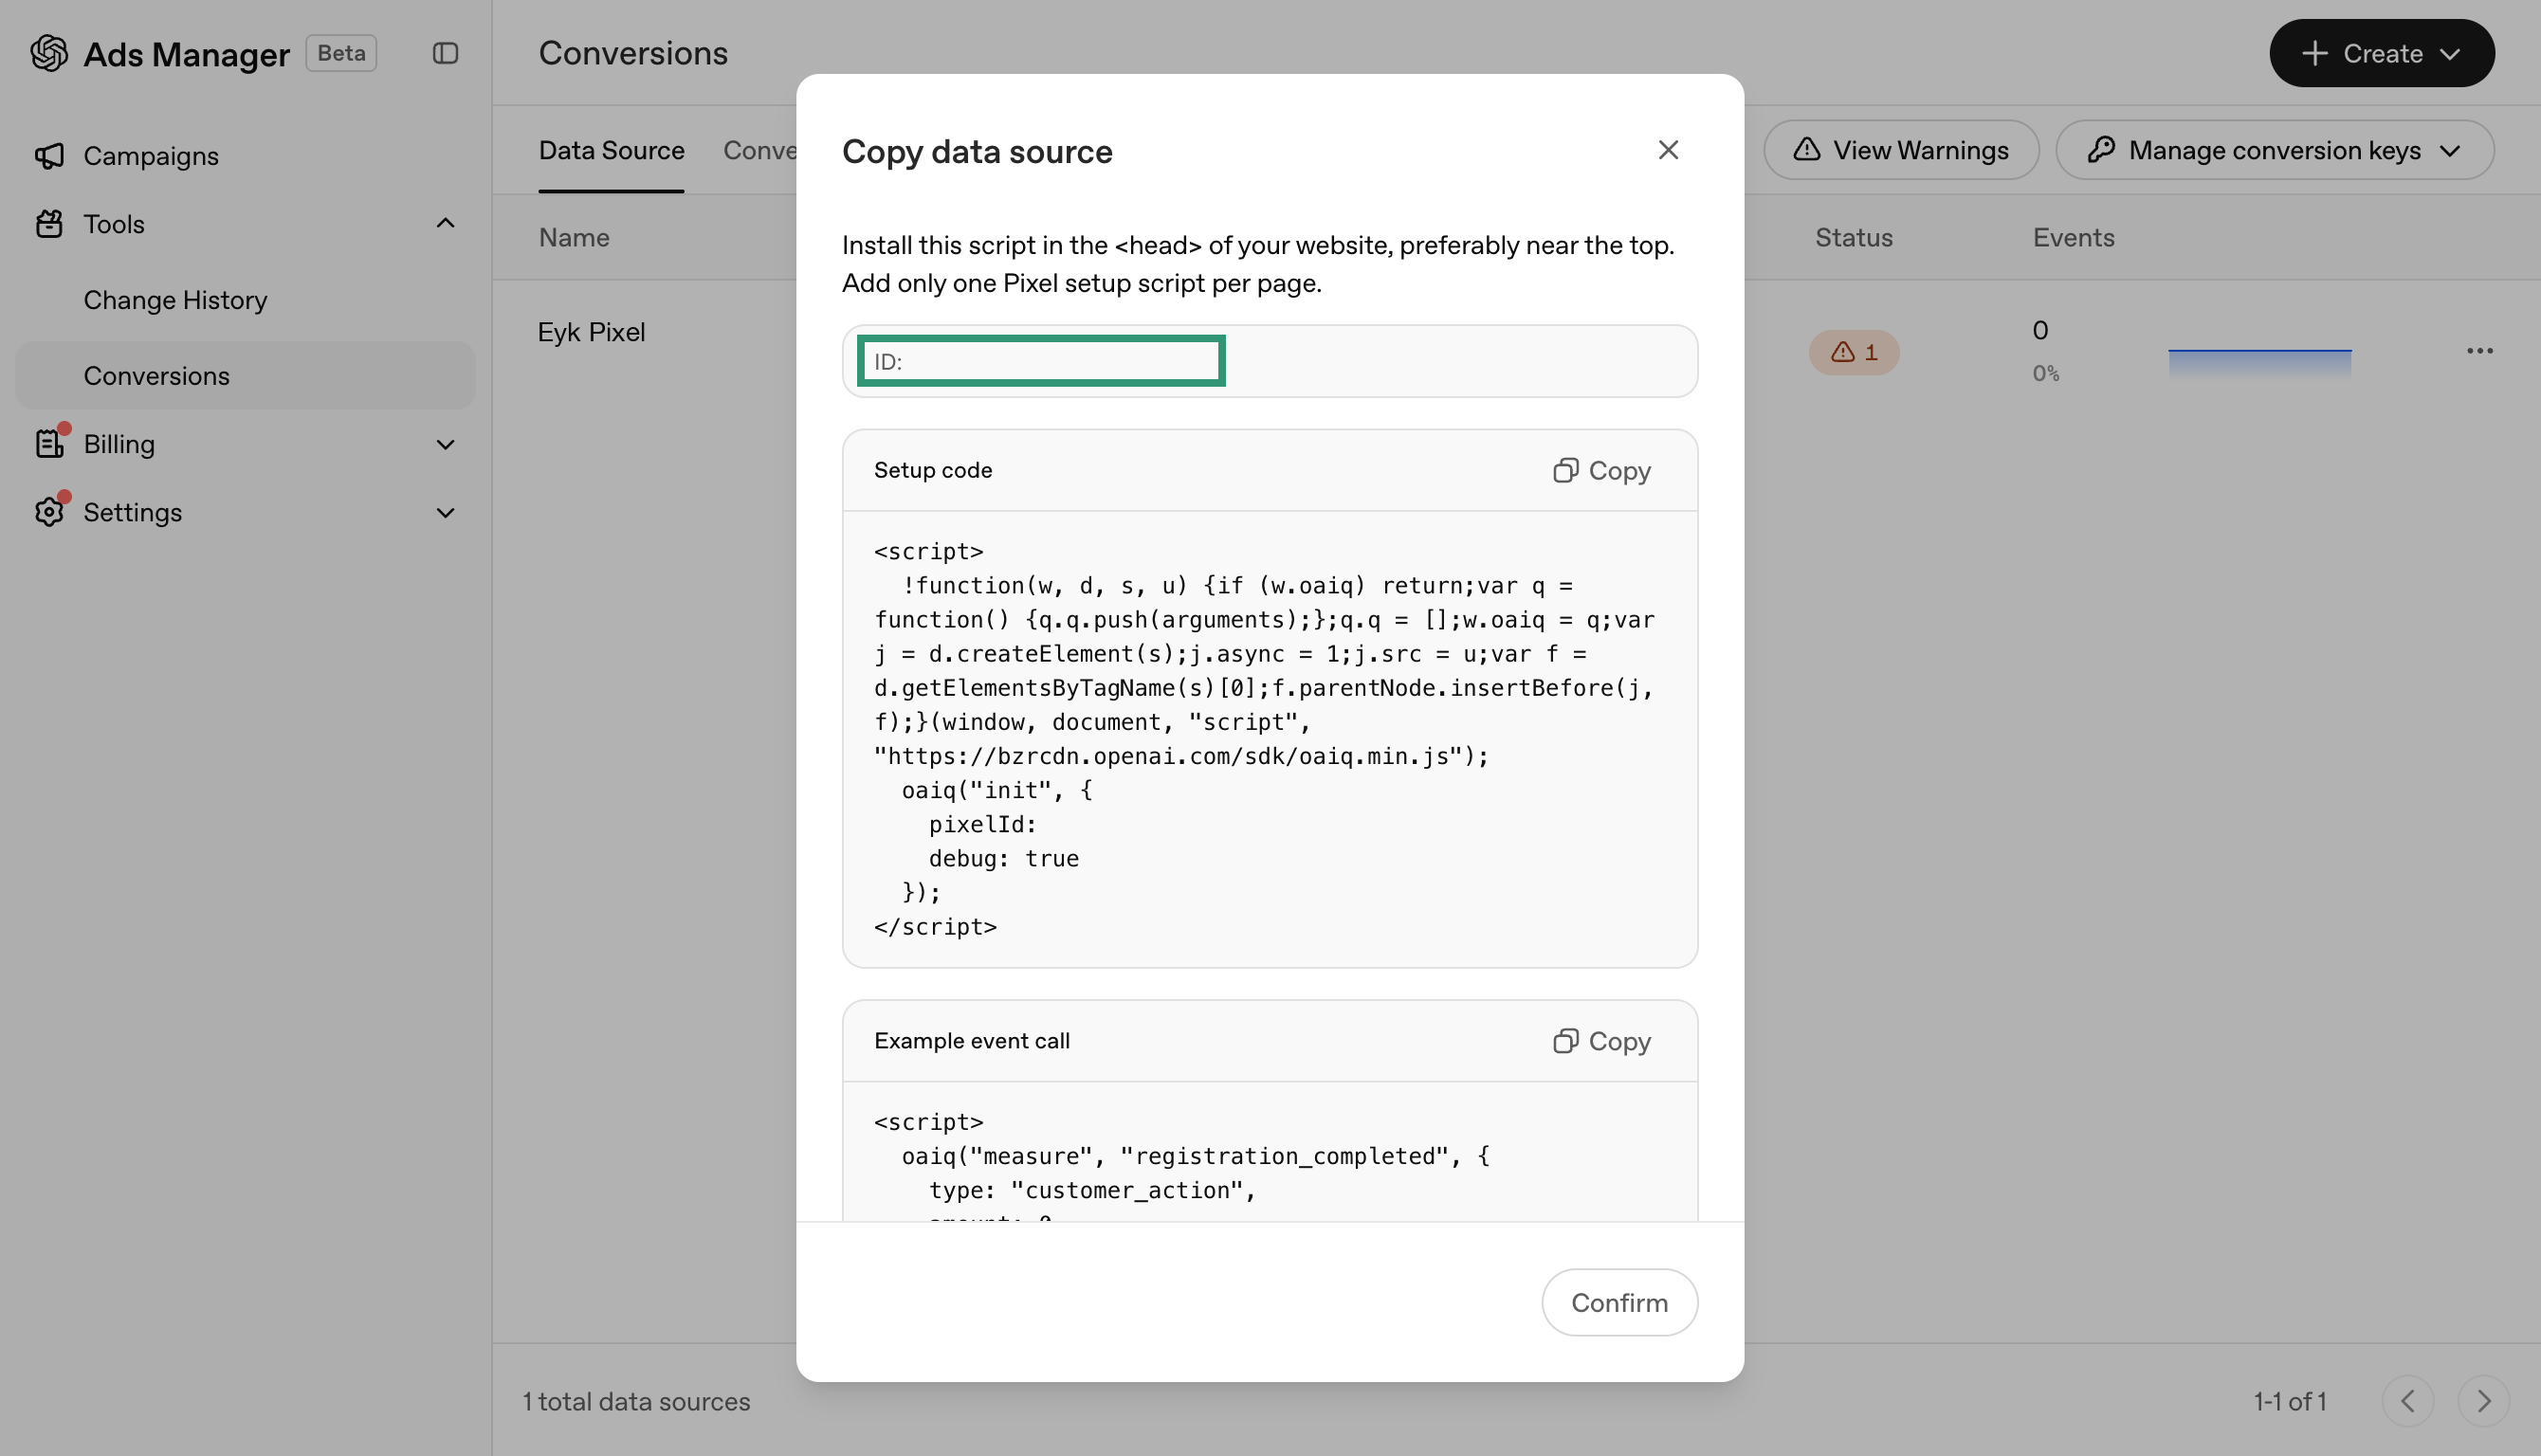Click the Confirm button
Viewport: 2541px width, 1456px height.
[x=1619, y=1302]
